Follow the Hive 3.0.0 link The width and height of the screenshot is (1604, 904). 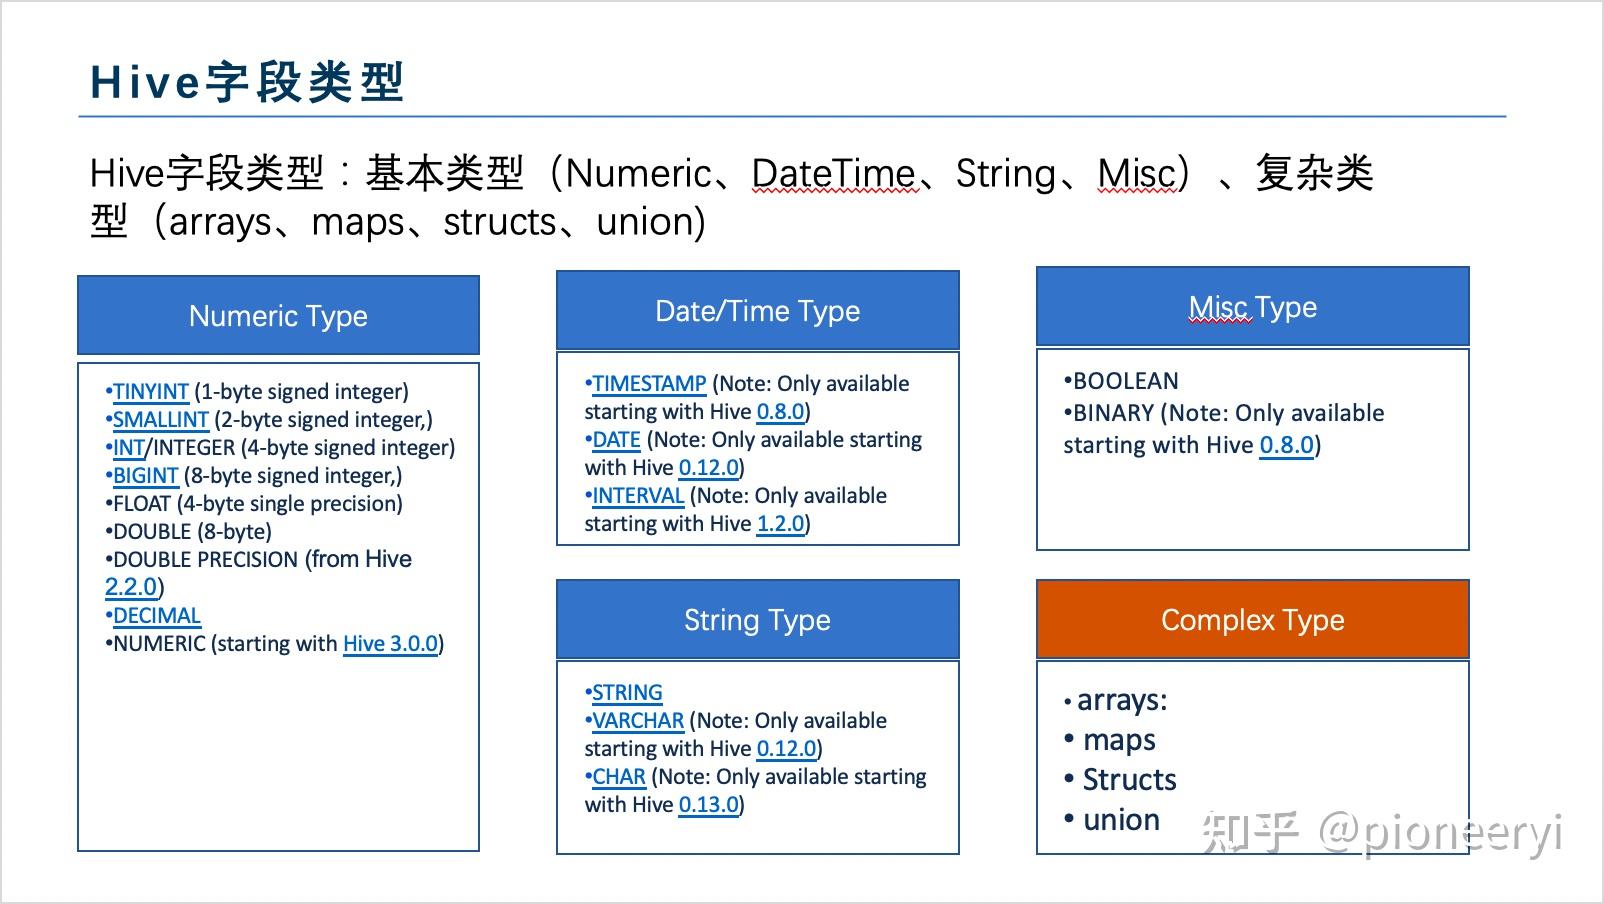[390, 643]
